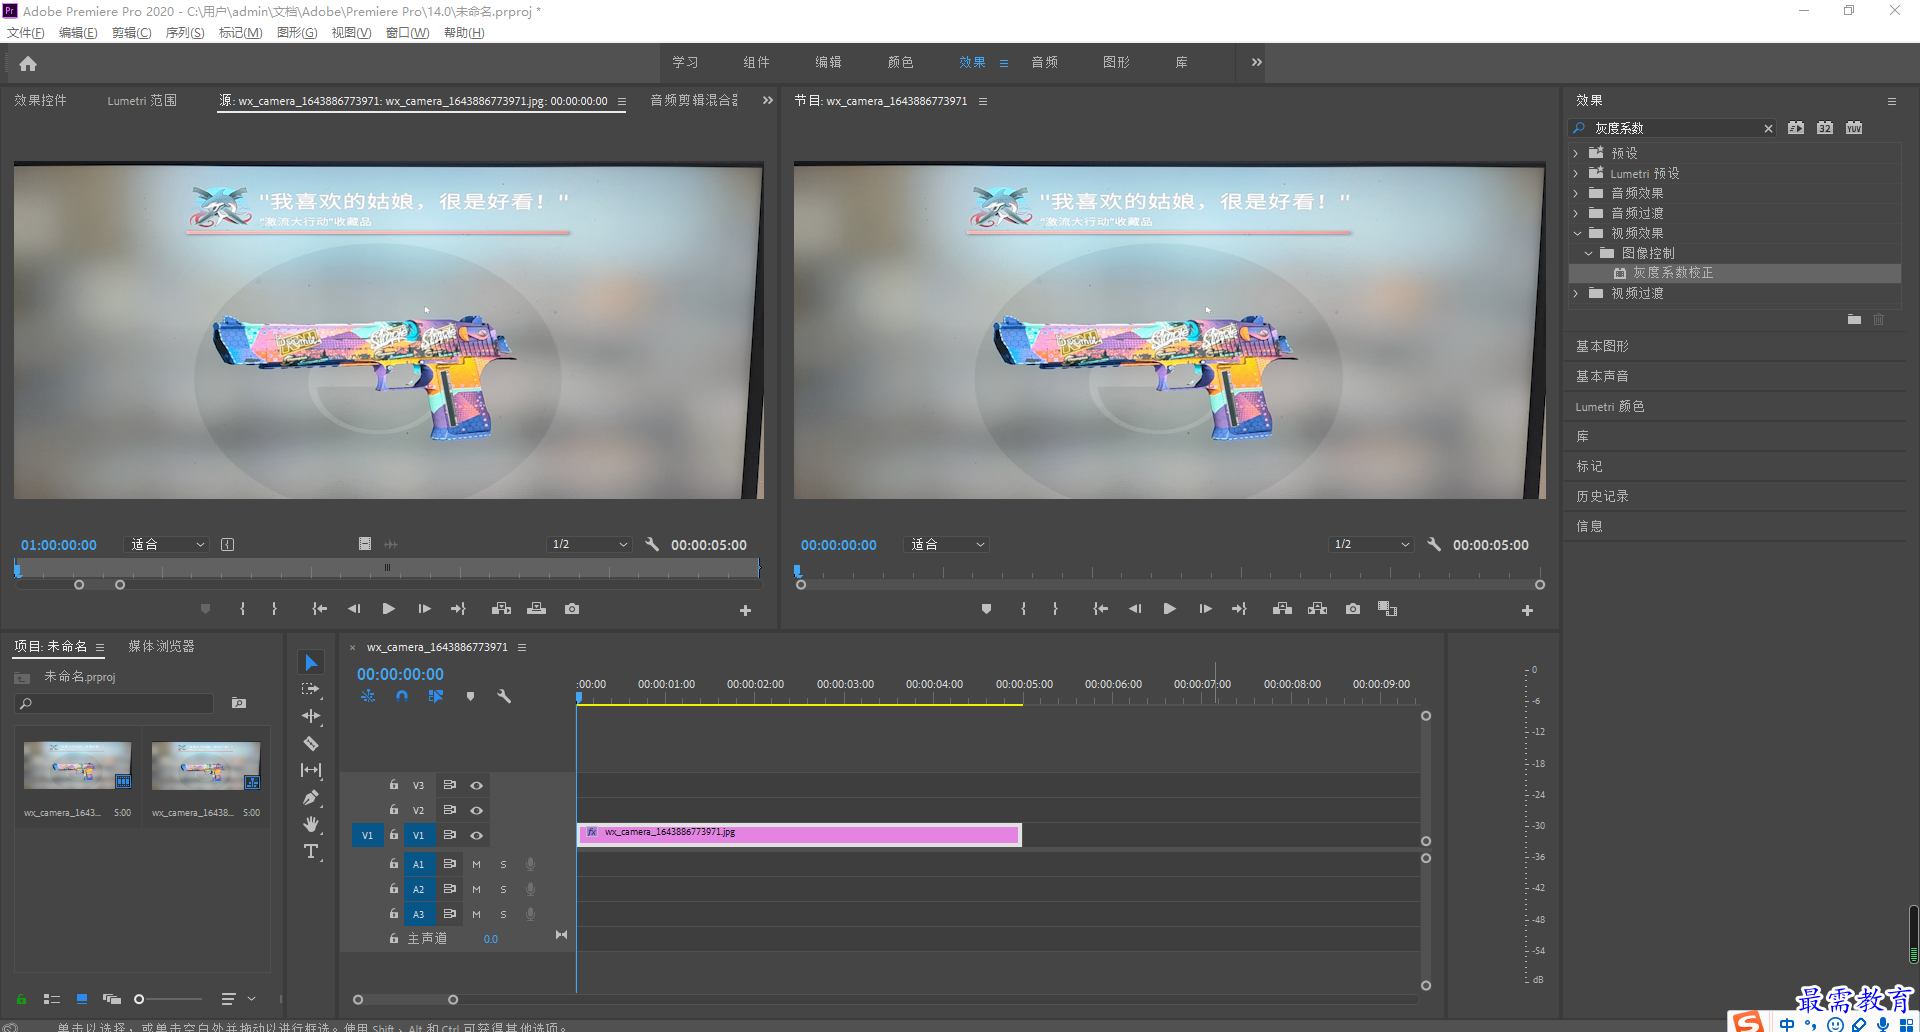The width and height of the screenshot is (1920, 1032).
Task: Export frame from source monitor
Action: tap(572, 609)
